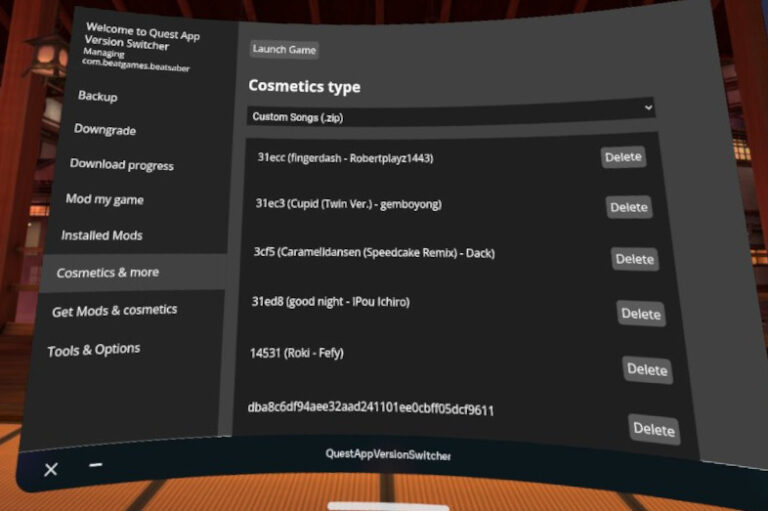The image size is (768, 511).
Task: Show Download progress
Action: click(x=121, y=165)
